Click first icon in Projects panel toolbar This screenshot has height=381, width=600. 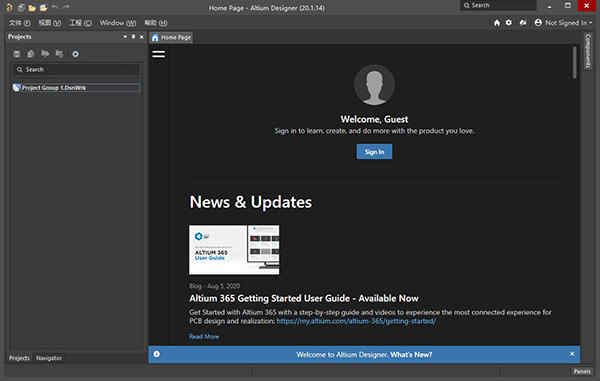[x=16, y=54]
